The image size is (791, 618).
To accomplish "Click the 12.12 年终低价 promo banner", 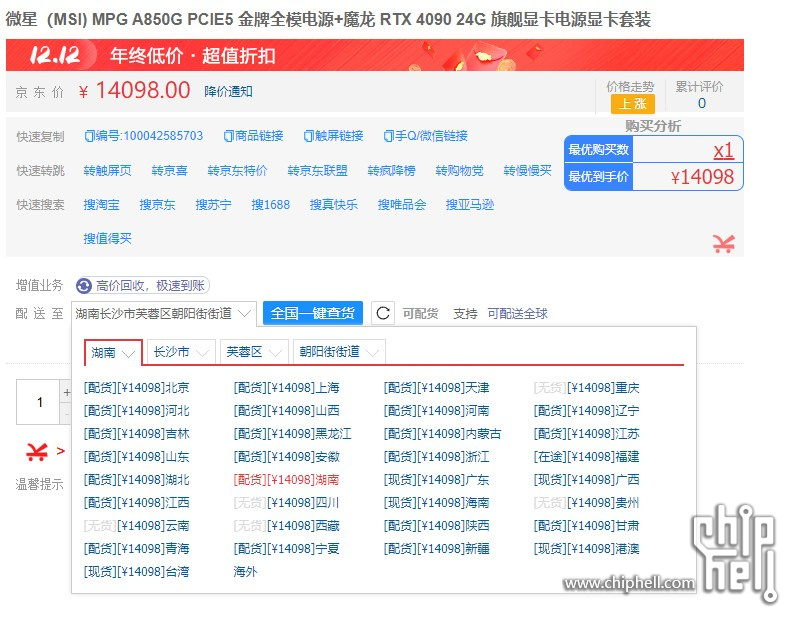I will (375, 55).
